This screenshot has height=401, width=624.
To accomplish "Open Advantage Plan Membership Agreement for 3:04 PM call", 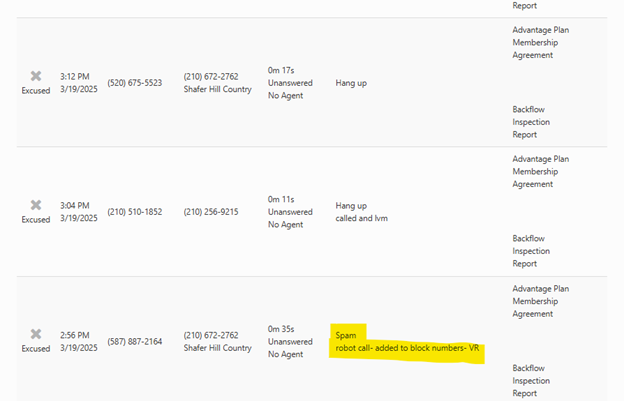I will [x=540, y=171].
